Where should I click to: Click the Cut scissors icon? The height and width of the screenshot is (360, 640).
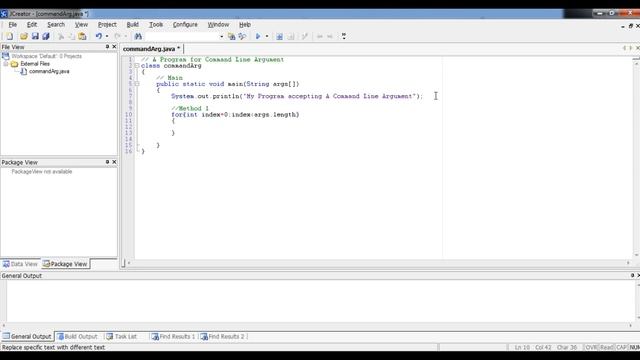[61, 36]
